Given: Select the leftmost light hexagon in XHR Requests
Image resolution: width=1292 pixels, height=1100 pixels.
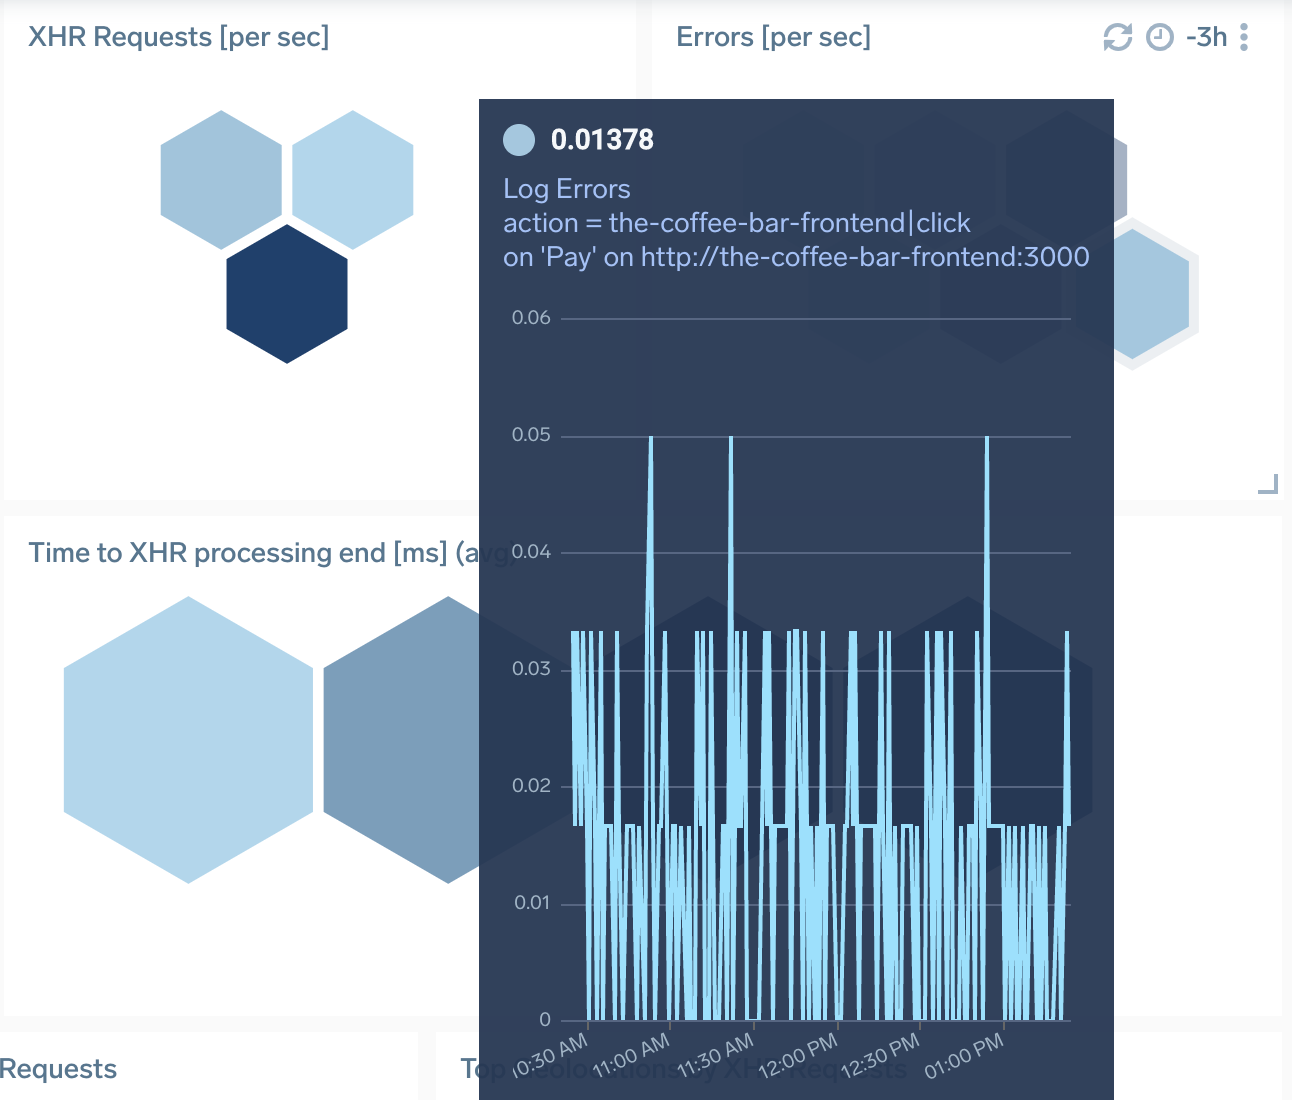Looking at the screenshot, I should pyautogui.click(x=221, y=178).
